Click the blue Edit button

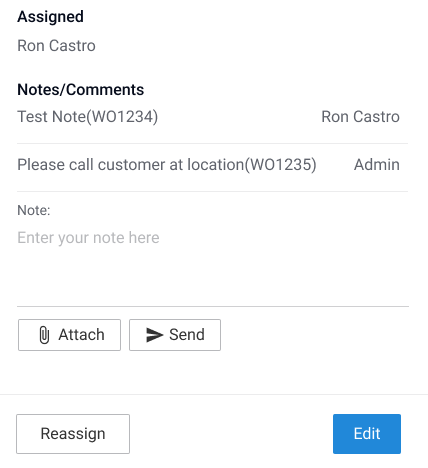(x=367, y=434)
